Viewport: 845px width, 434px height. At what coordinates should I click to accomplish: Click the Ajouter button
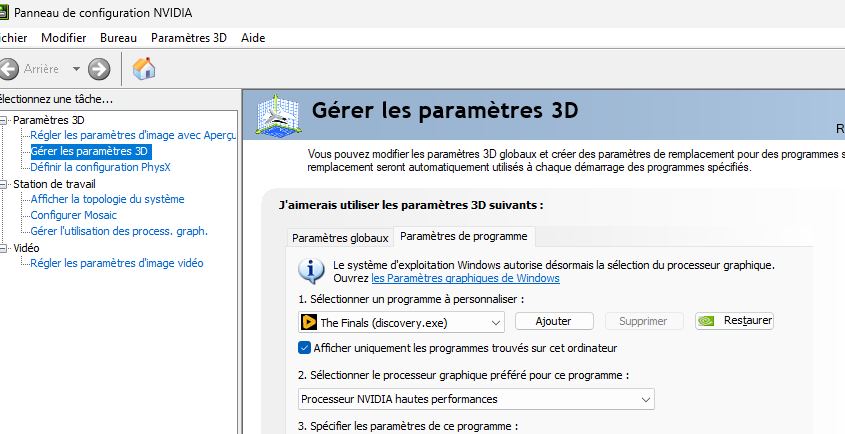pos(554,321)
